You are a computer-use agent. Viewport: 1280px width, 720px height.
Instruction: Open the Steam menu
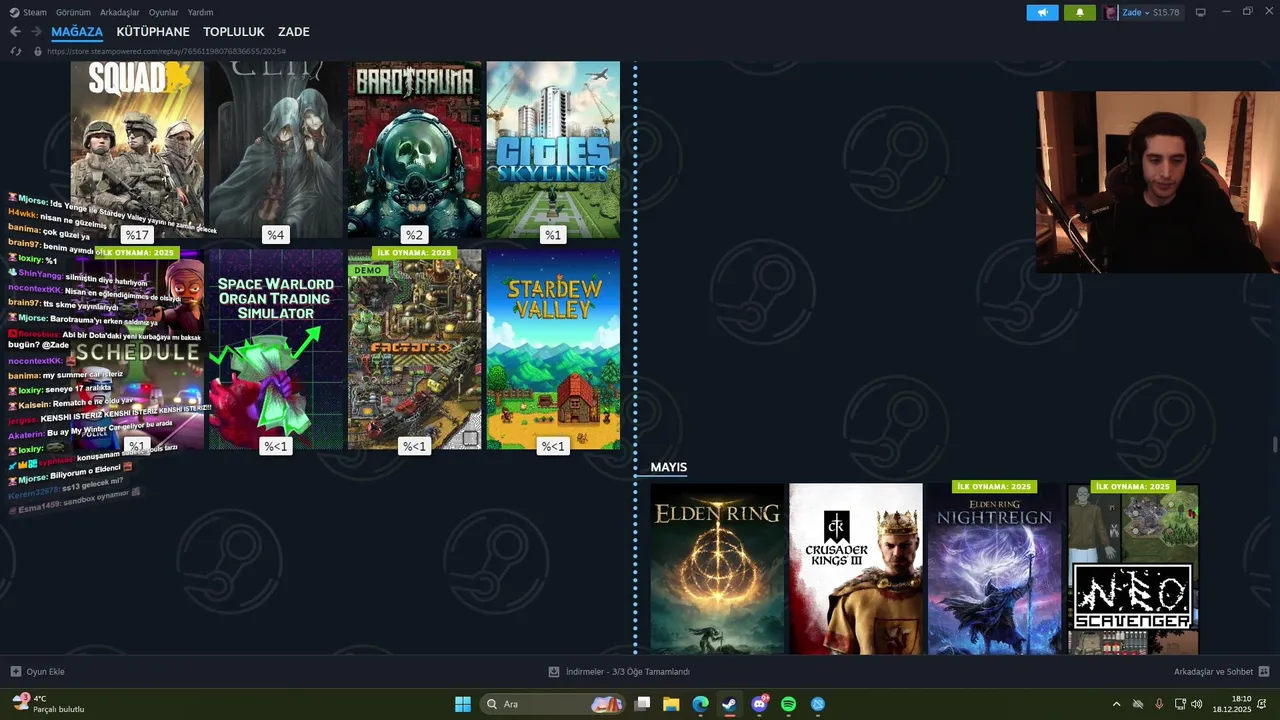pyautogui.click(x=35, y=12)
